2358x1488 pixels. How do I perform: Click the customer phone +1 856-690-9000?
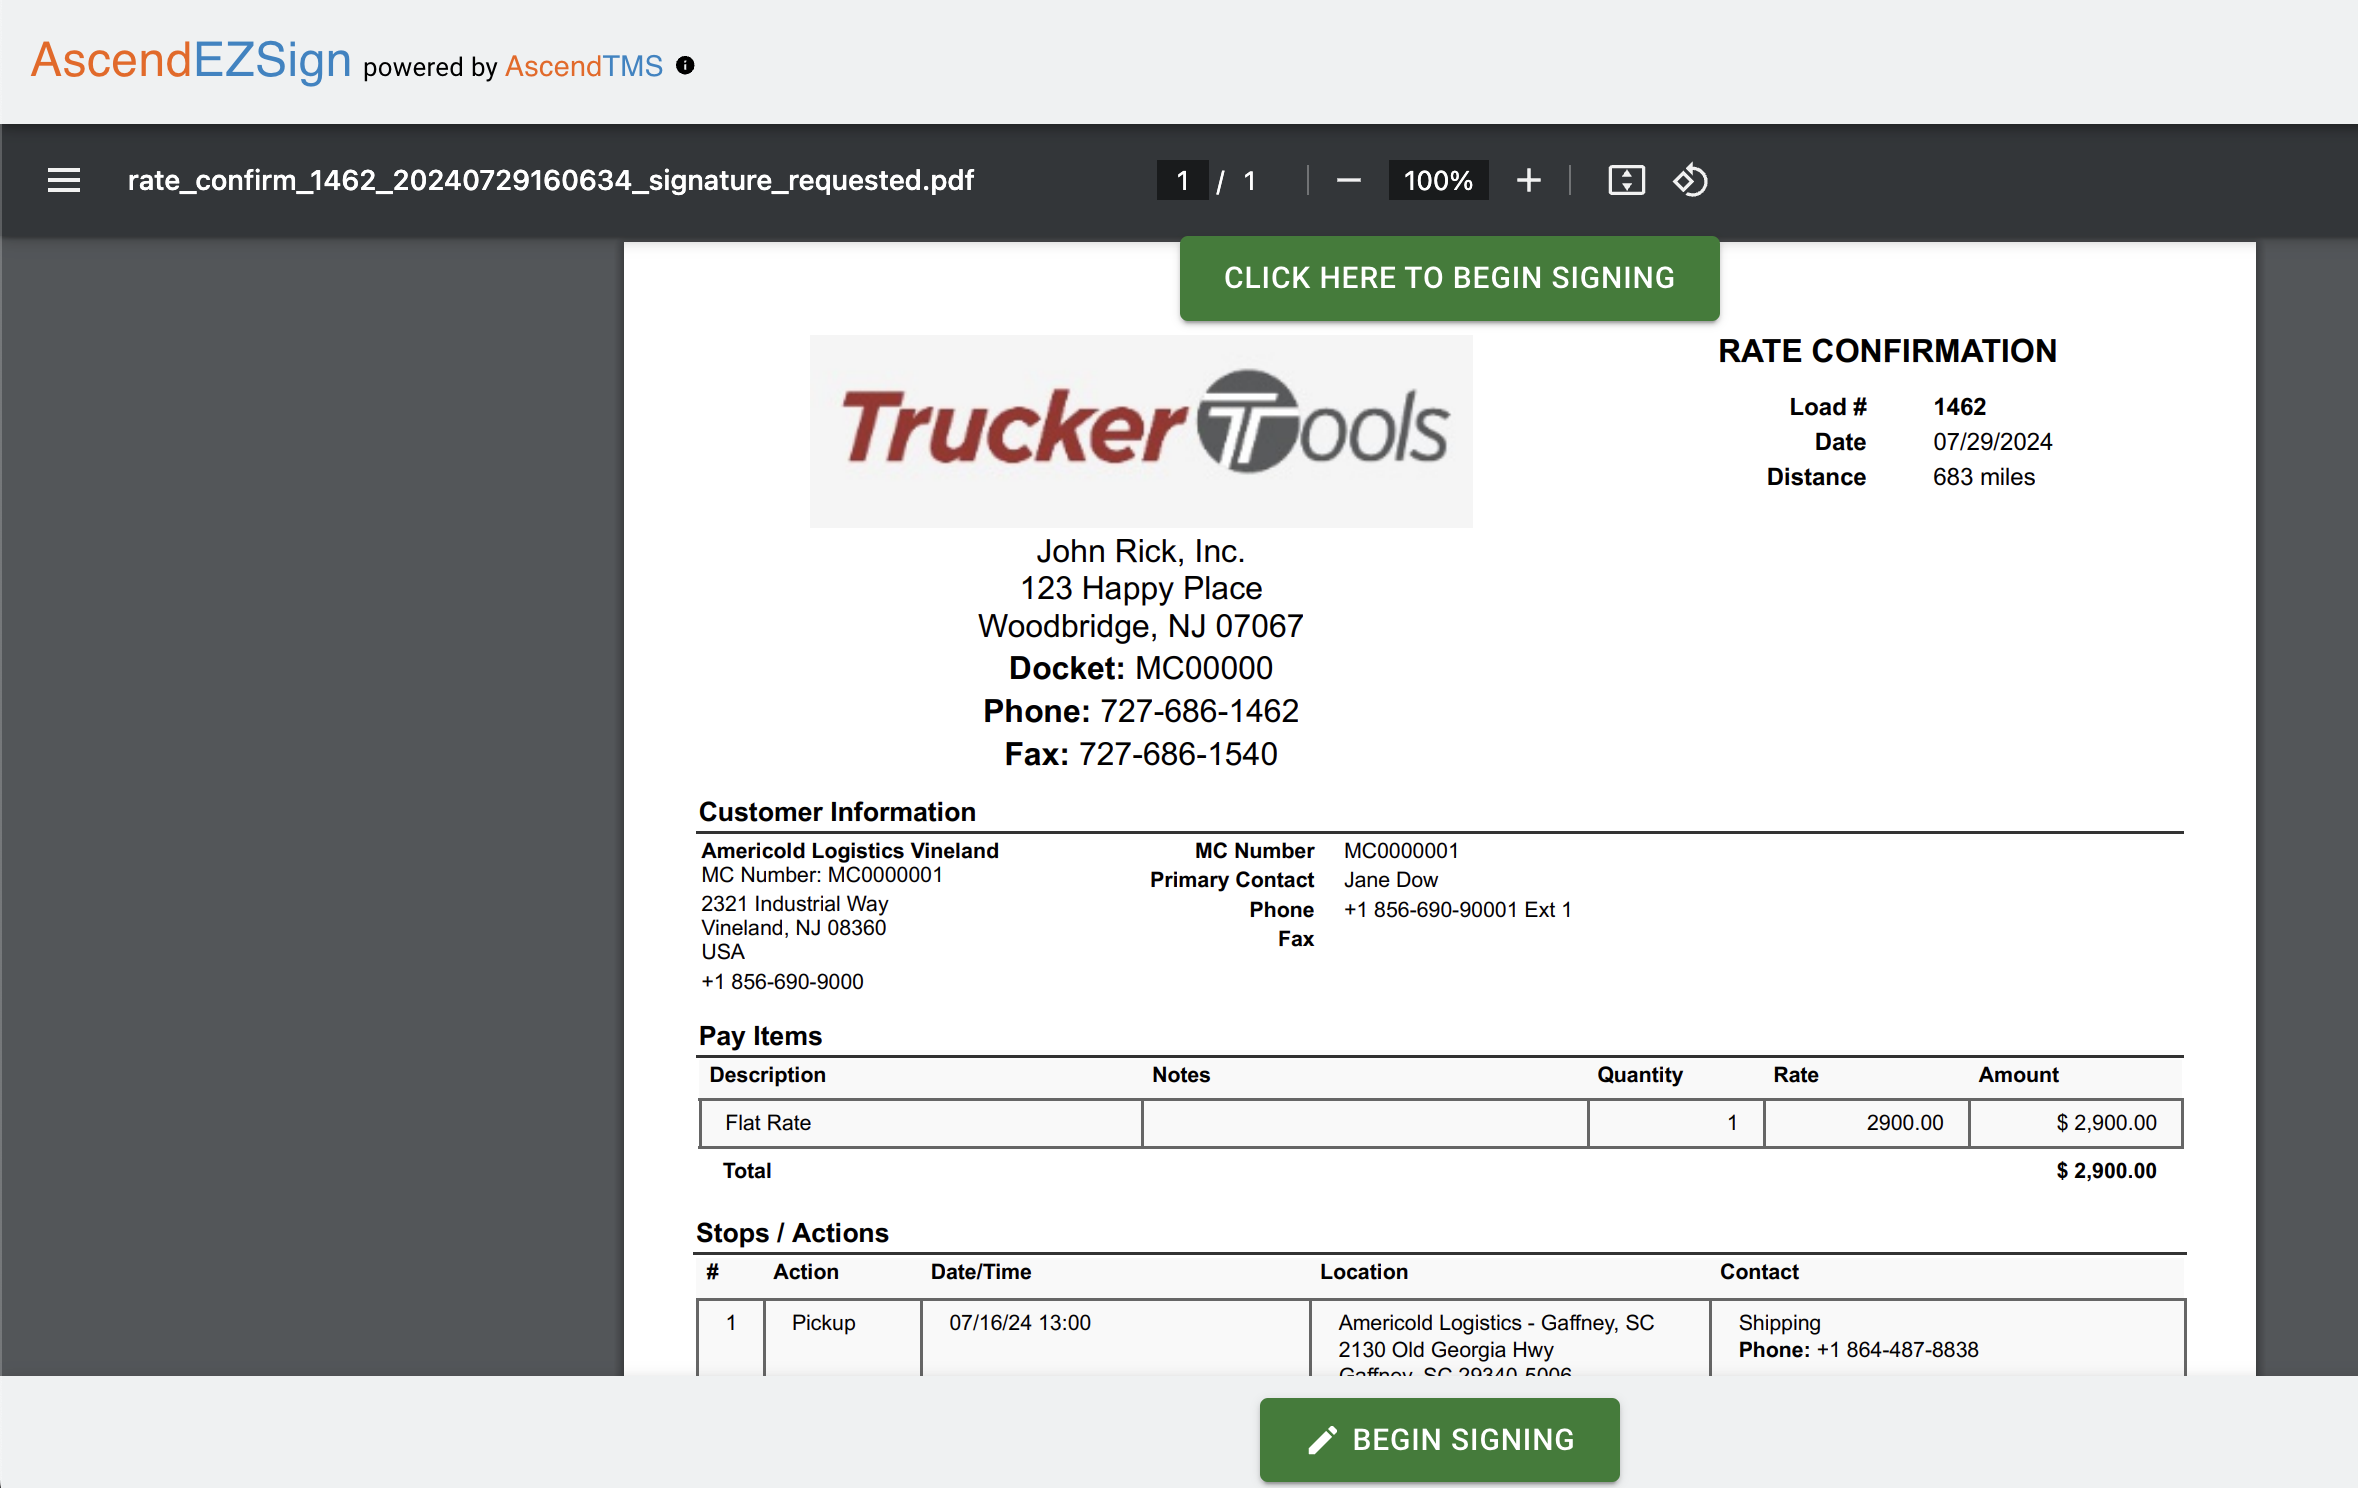tap(782, 982)
